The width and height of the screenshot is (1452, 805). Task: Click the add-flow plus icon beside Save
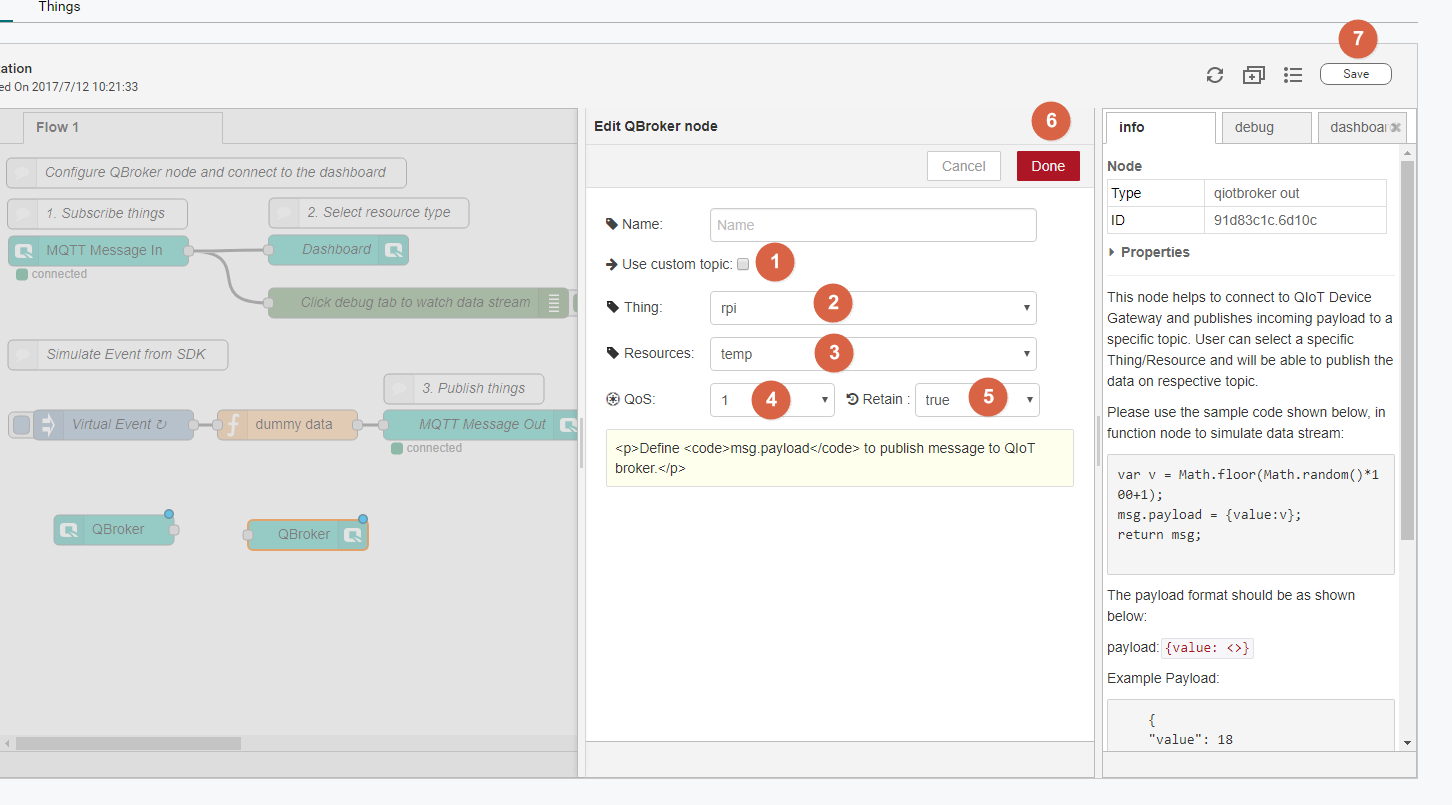[1253, 75]
